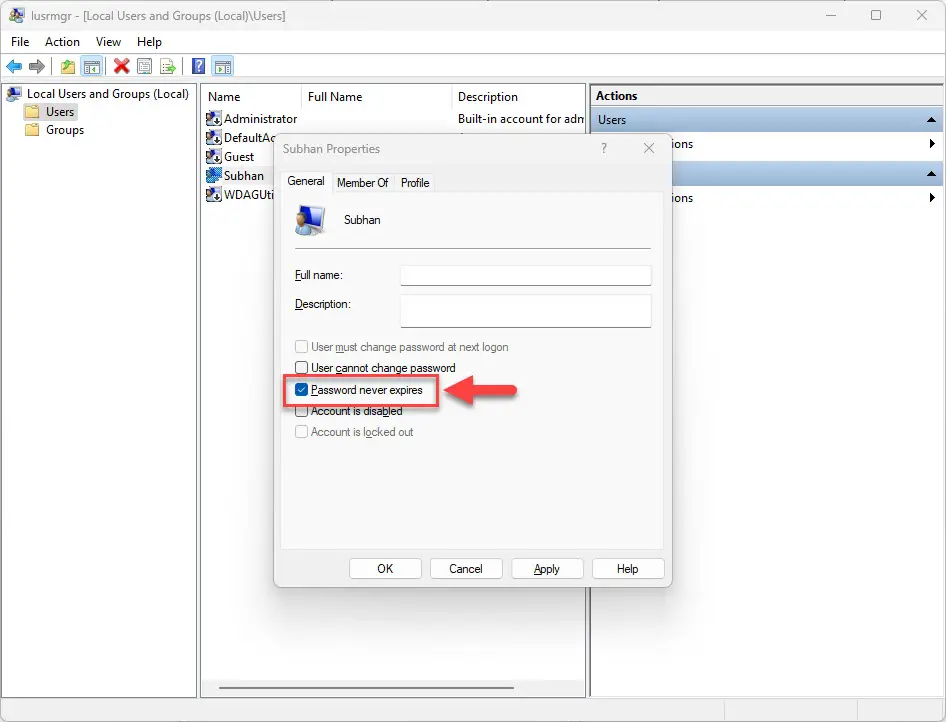
Task: Click Cancel in Subhan Properties
Action: (466, 569)
